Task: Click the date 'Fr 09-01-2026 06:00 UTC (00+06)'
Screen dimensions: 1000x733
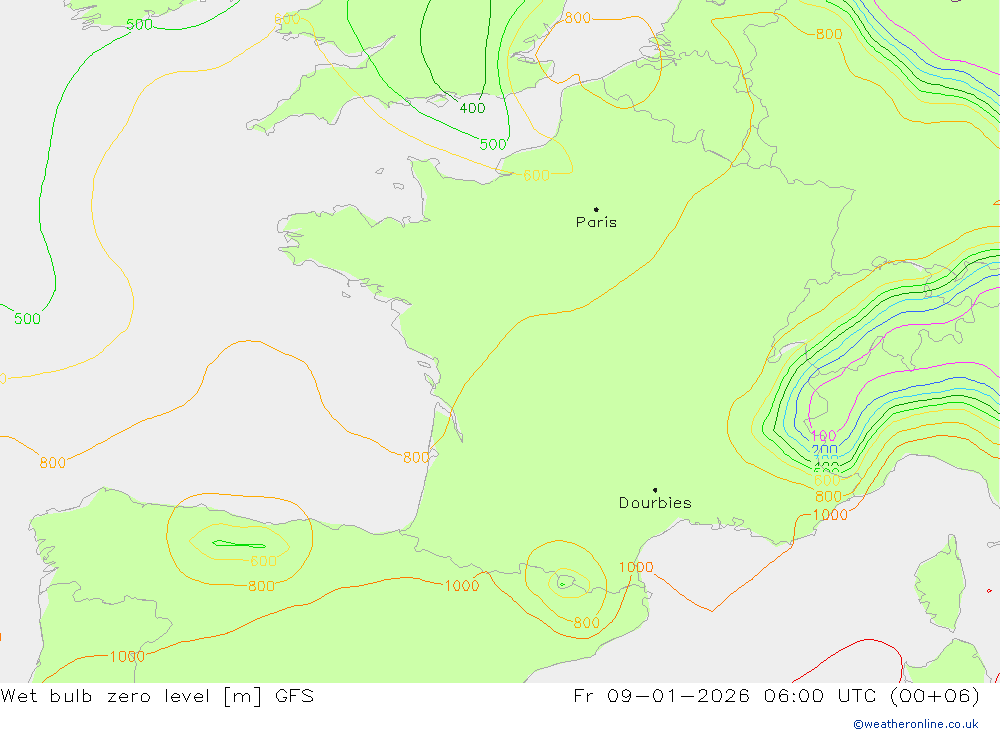Action: (x=776, y=695)
